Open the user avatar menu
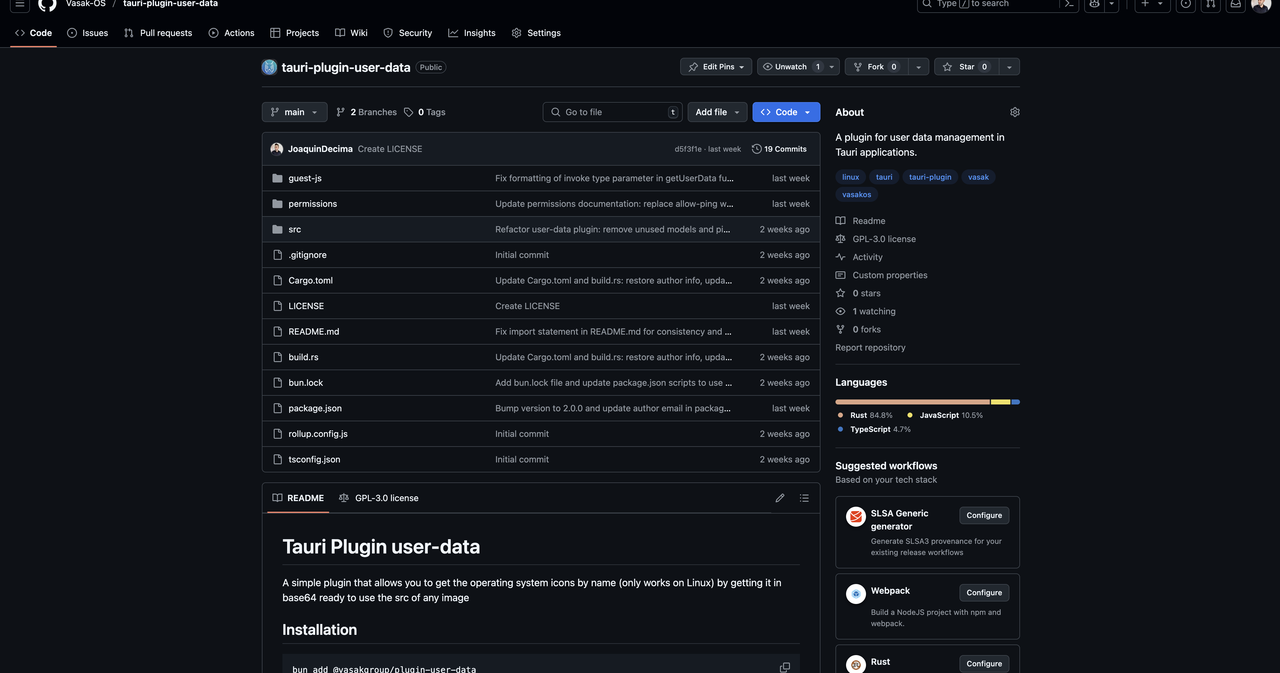This screenshot has height=673, width=1280. point(1261,4)
